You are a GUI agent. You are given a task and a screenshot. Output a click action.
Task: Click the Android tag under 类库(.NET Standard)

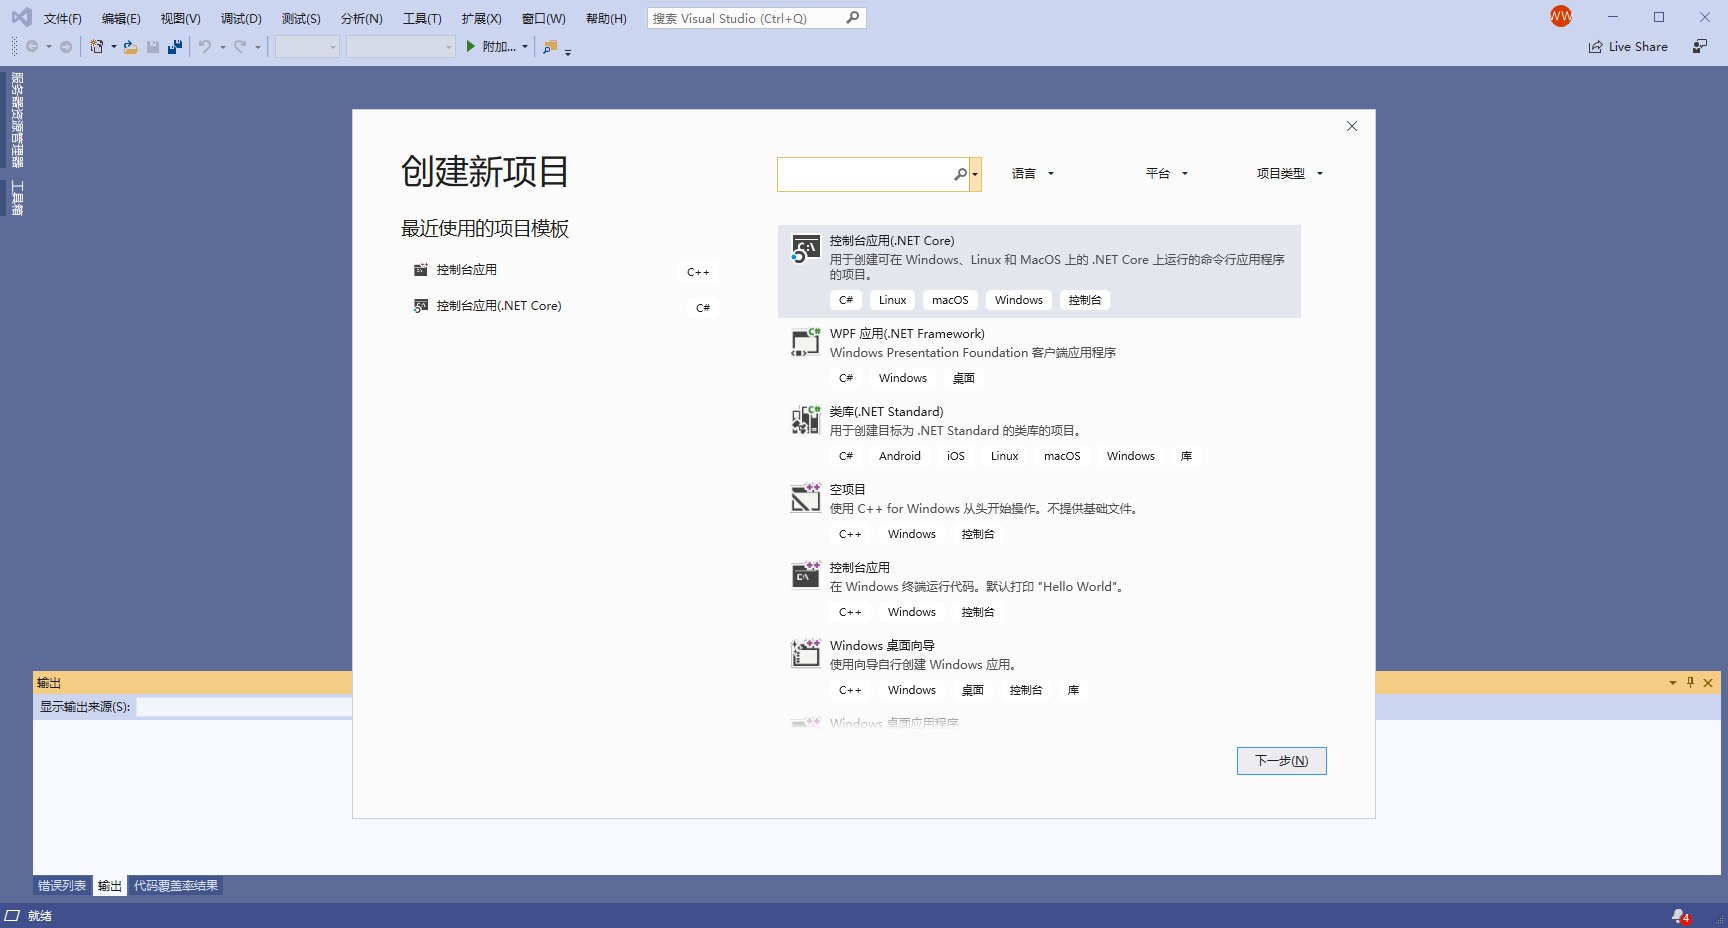900,456
